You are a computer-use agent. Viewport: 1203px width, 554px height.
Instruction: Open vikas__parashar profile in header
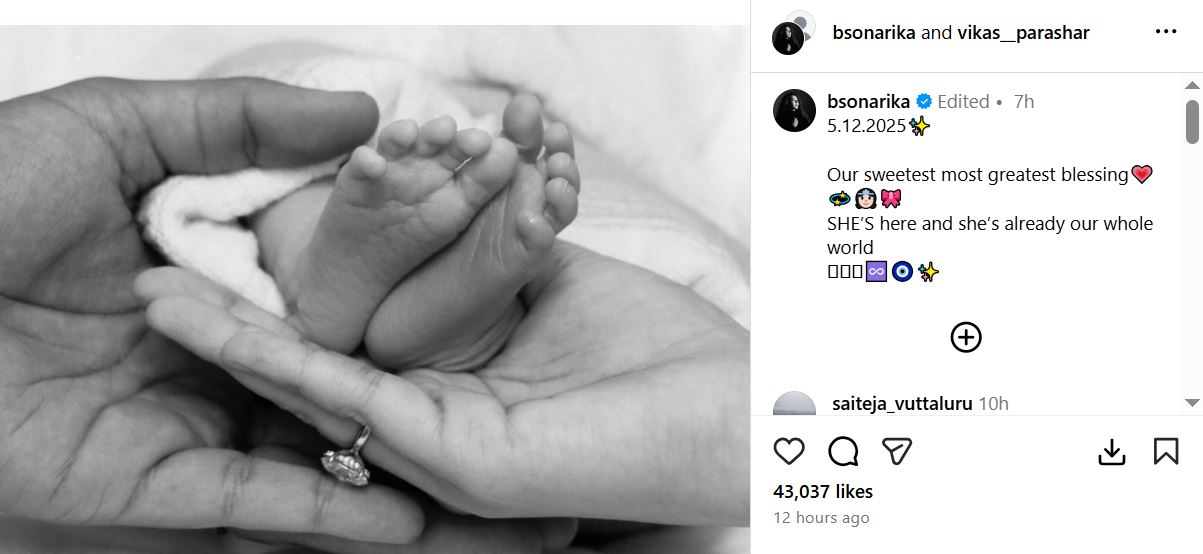coord(1023,33)
